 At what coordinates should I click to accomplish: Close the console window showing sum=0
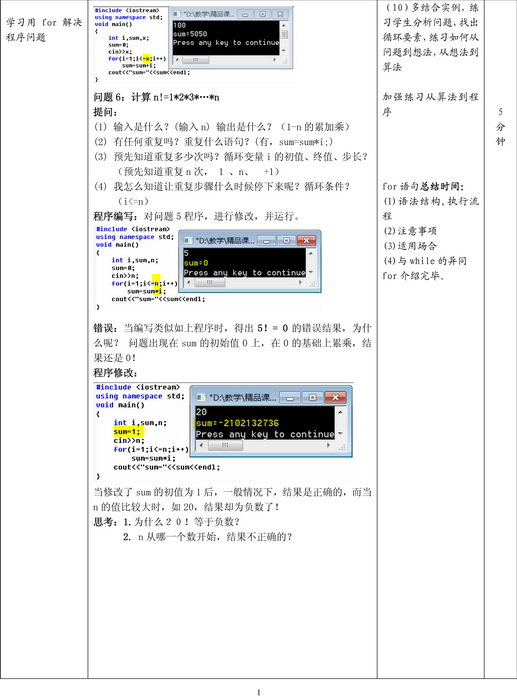(306, 241)
